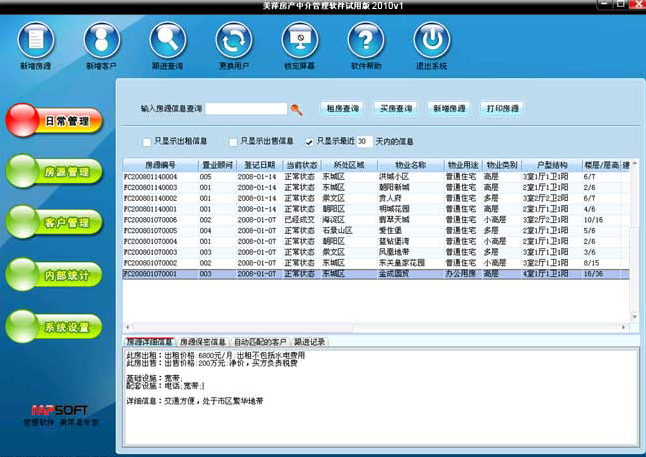The width and height of the screenshot is (646, 457).
Task: Click the 锁定屏幕 monitor icon
Action: pyautogui.click(x=300, y=40)
